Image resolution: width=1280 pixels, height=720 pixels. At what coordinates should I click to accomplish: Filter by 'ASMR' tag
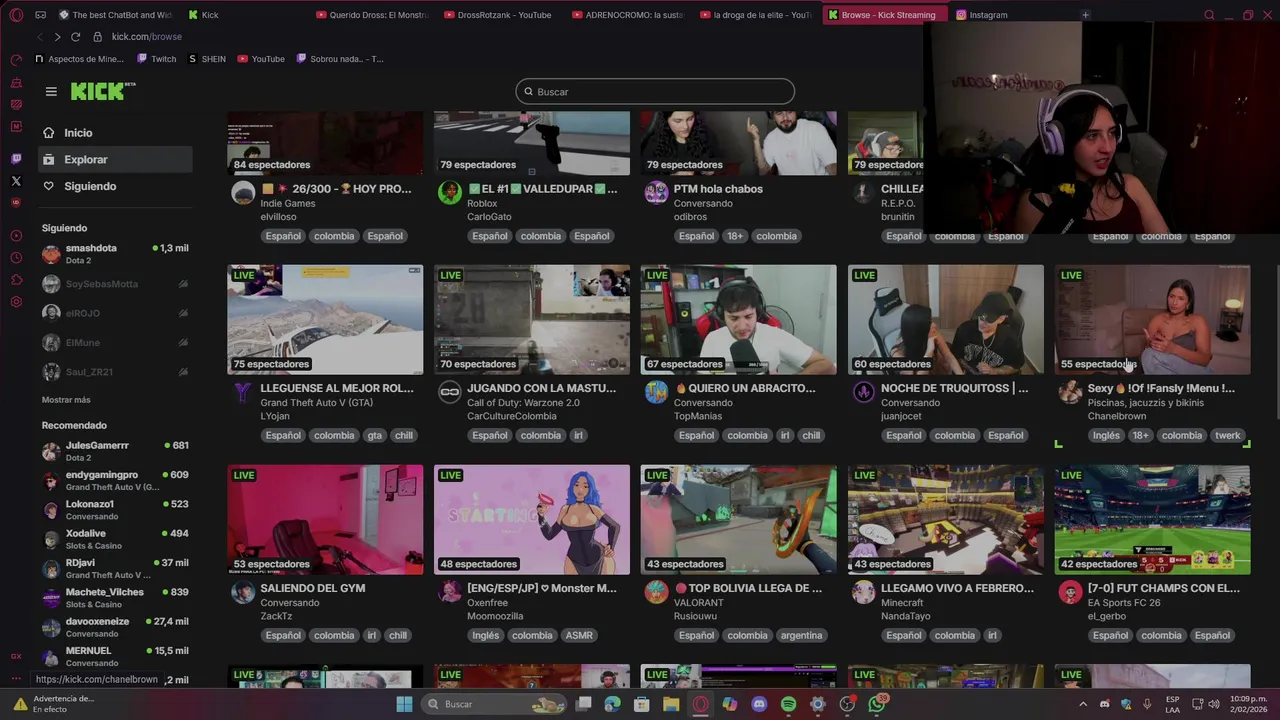tap(579, 636)
